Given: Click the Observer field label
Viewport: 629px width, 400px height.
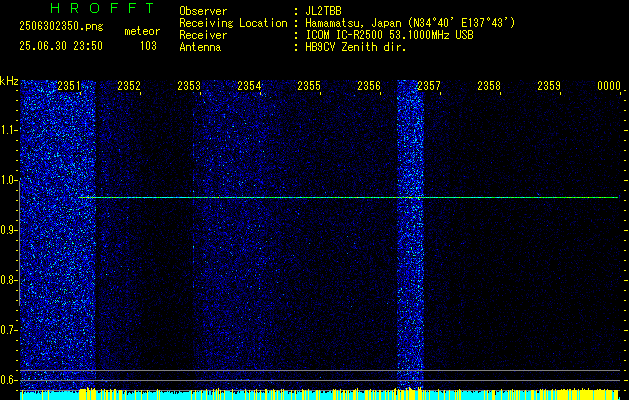Looking at the screenshot, I should point(203,11).
